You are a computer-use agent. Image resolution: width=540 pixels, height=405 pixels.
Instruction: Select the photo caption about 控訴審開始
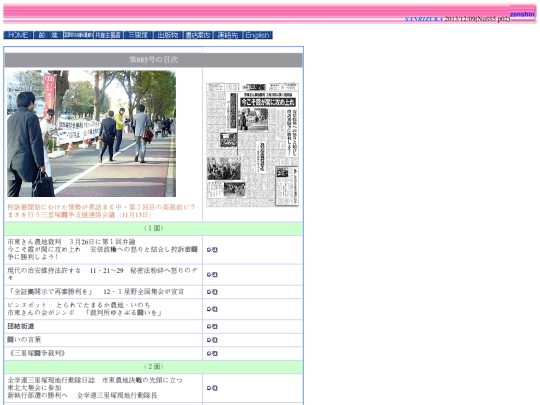(101, 211)
